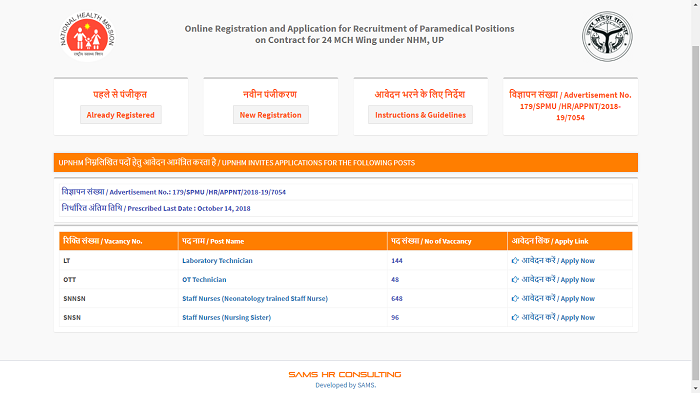Click vacancy count 48
Viewport: 700px width, 393px height.
tap(395, 280)
